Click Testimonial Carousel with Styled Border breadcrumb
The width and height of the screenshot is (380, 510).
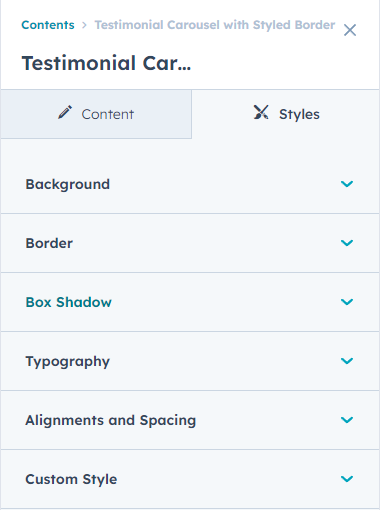(x=215, y=25)
